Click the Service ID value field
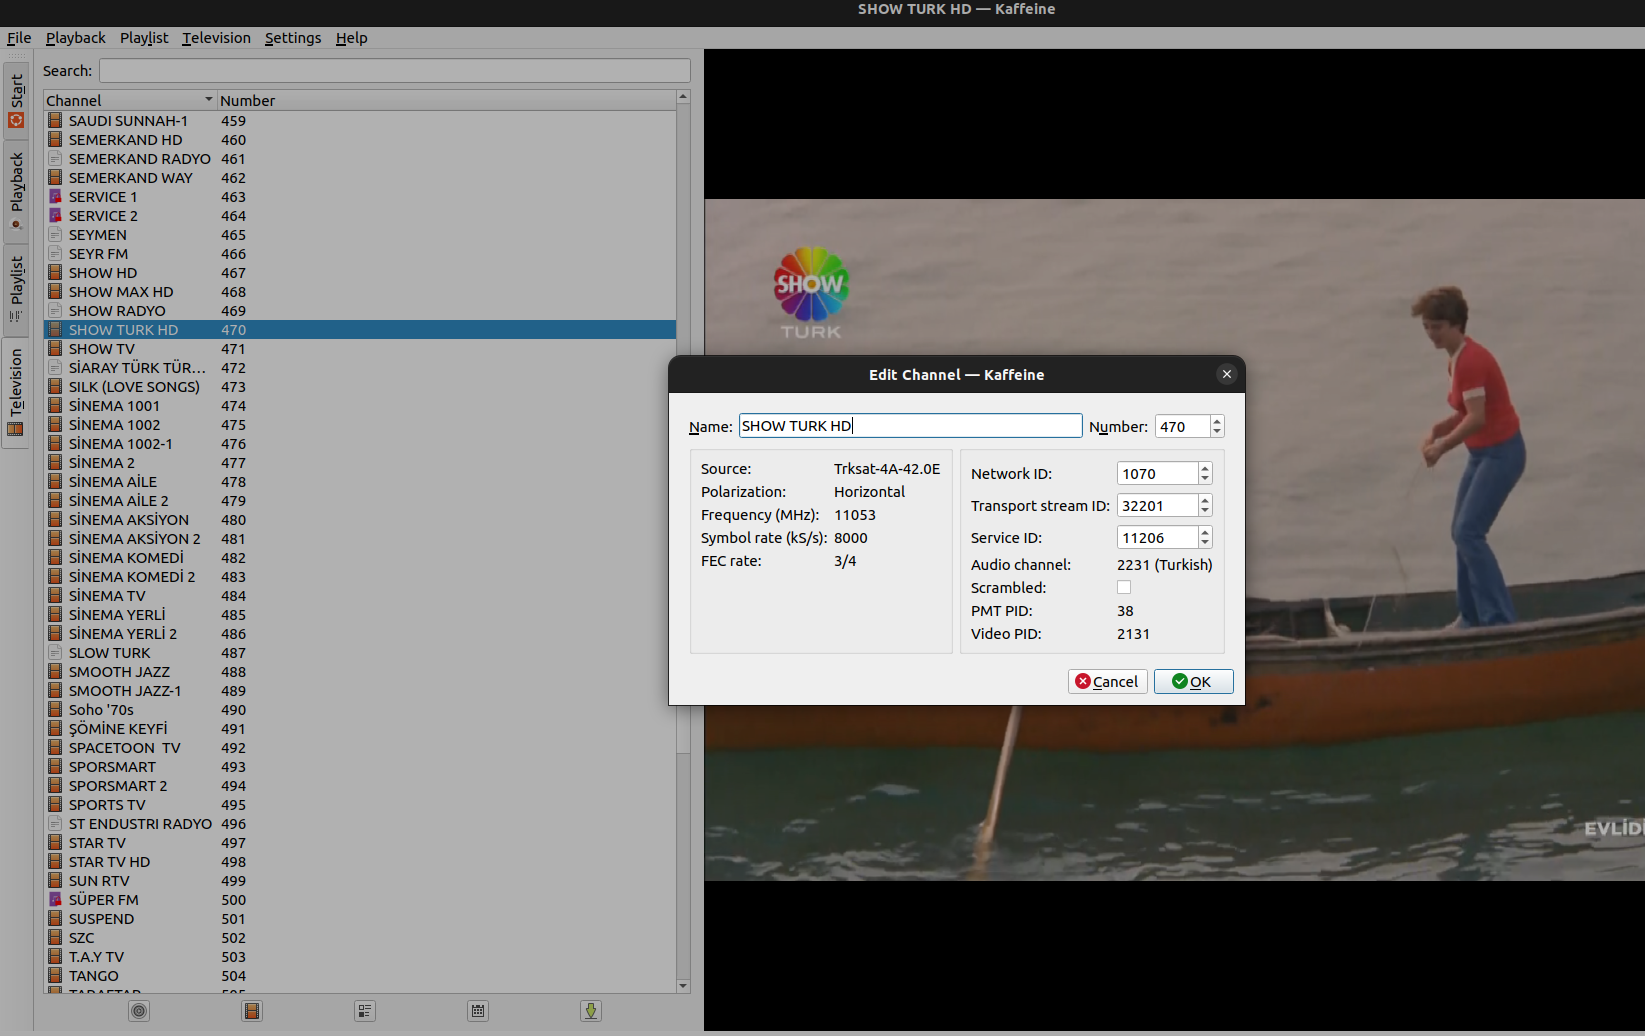1645x1036 pixels. [1157, 538]
